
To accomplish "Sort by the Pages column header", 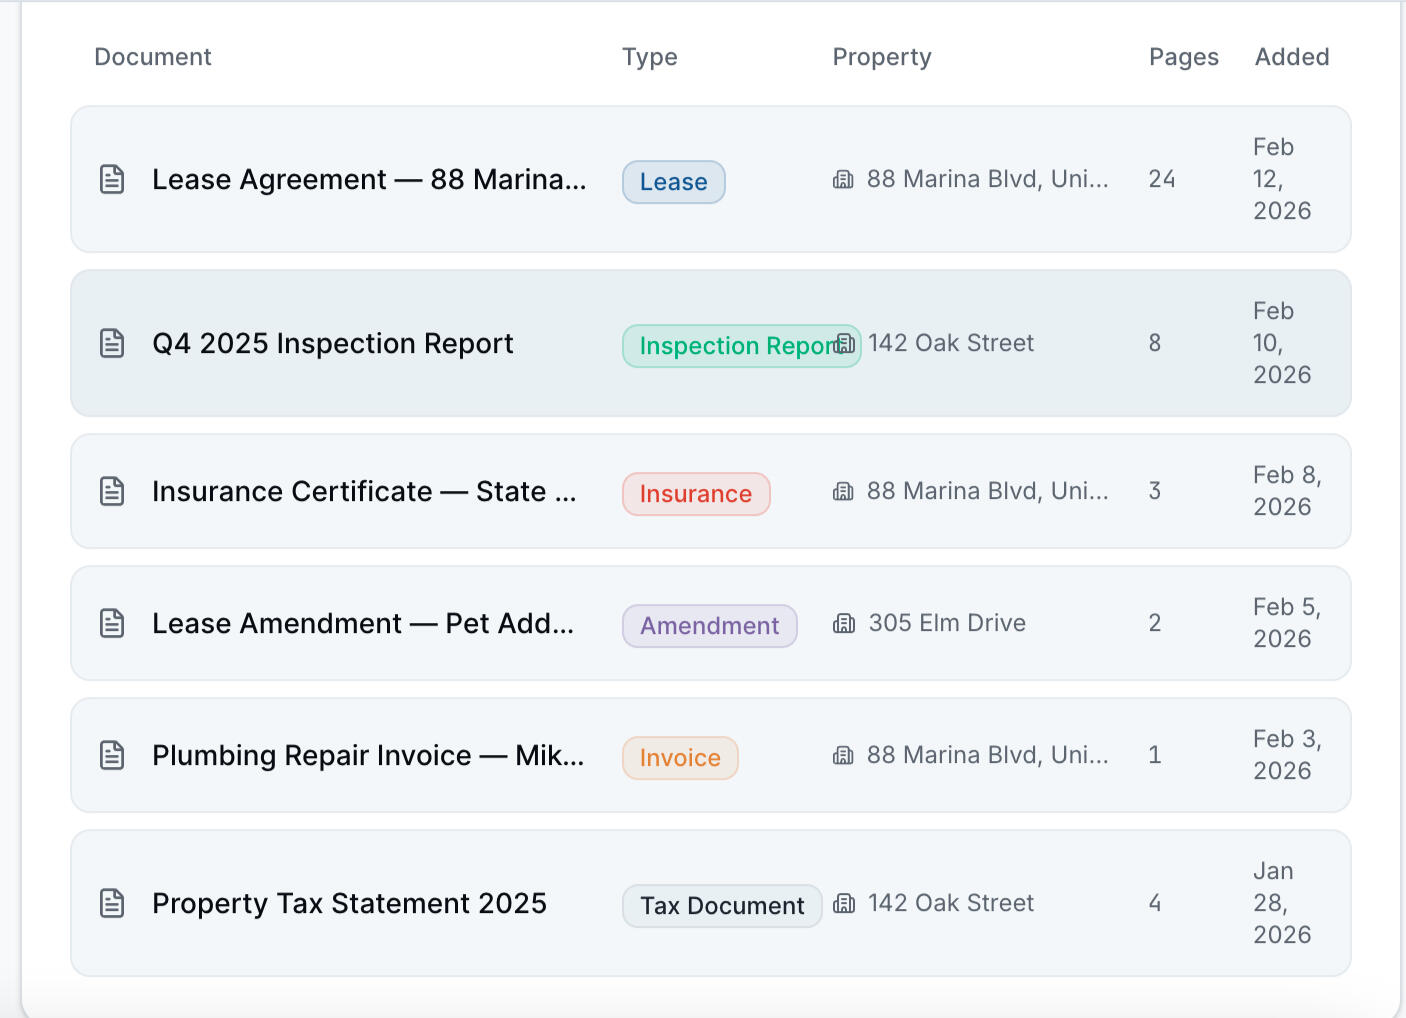I will point(1183,57).
